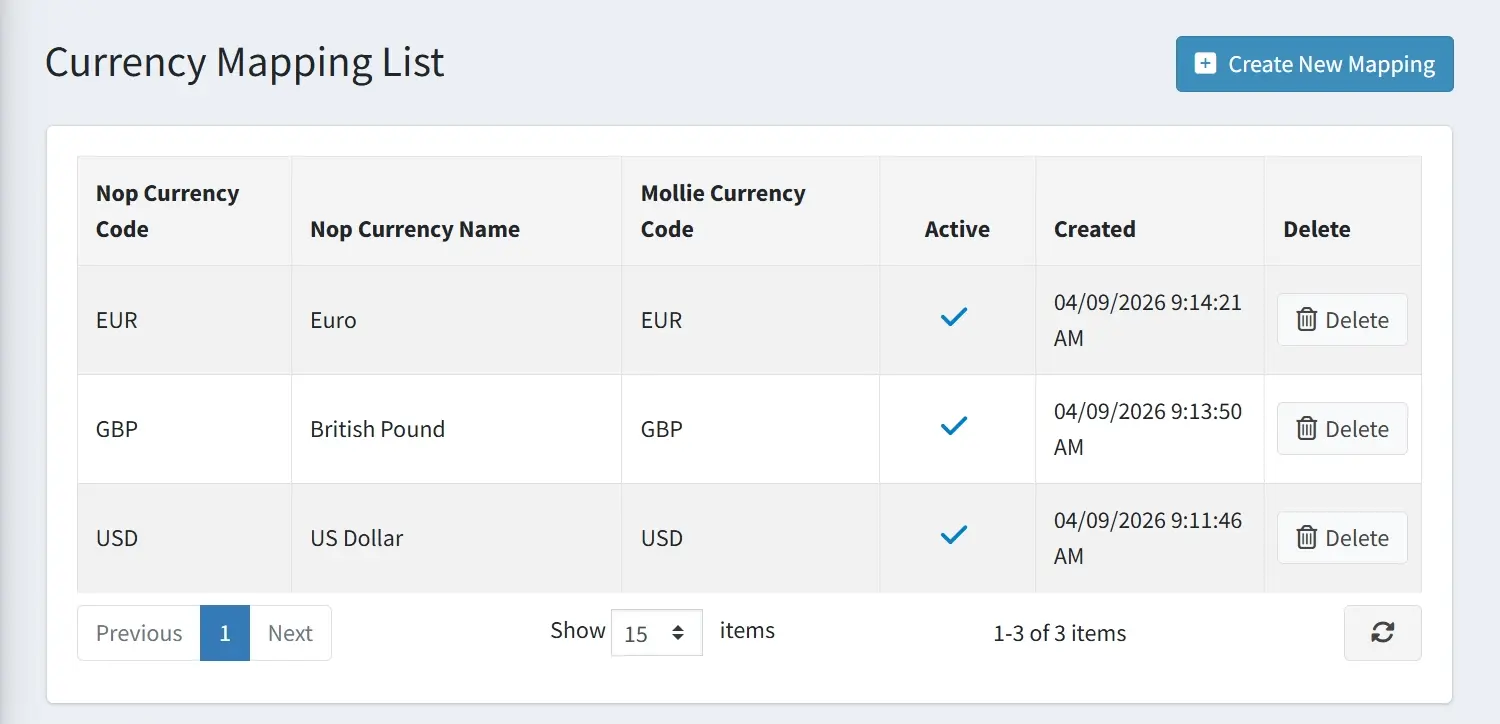Click the created date 04/09/2026 9:11:46 AM
The width and height of the screenshot is (1500, 724).
pyautogui.click(x=1148, y=538)
